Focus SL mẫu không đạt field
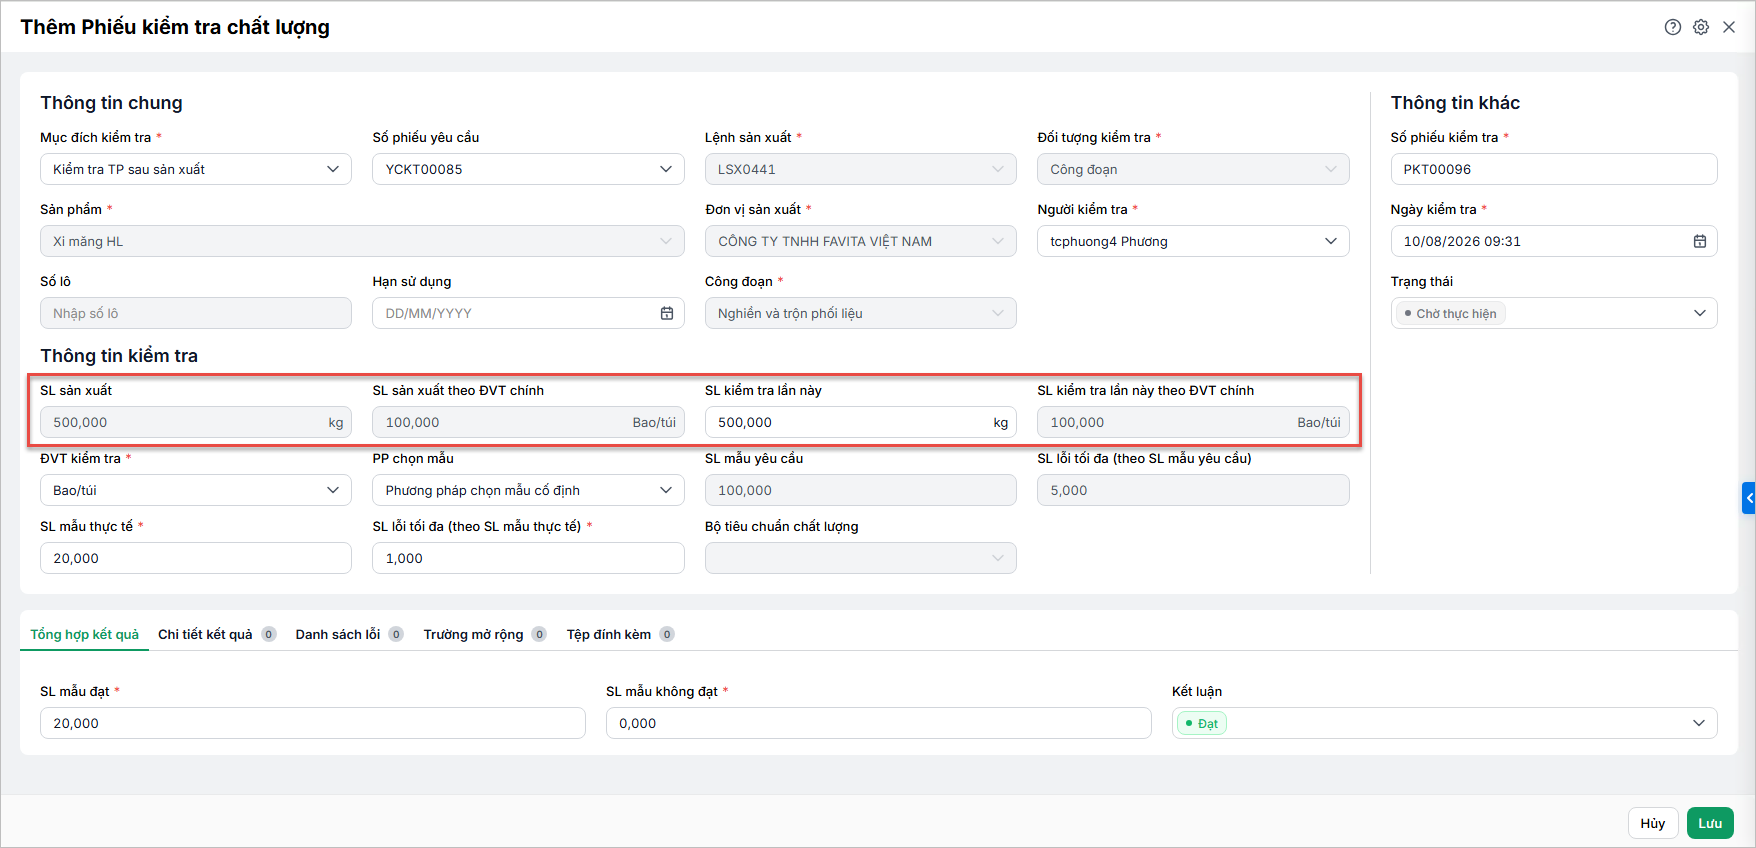The height and width of the screenshot is (848, 1756). [879, 723]
